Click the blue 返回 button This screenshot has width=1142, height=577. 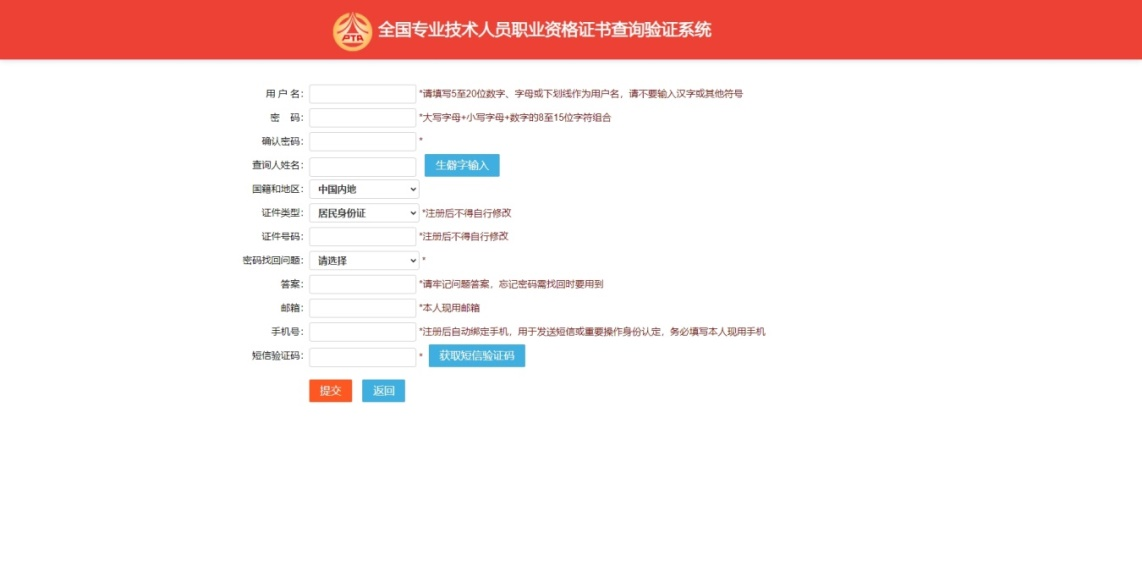(383, 391)
